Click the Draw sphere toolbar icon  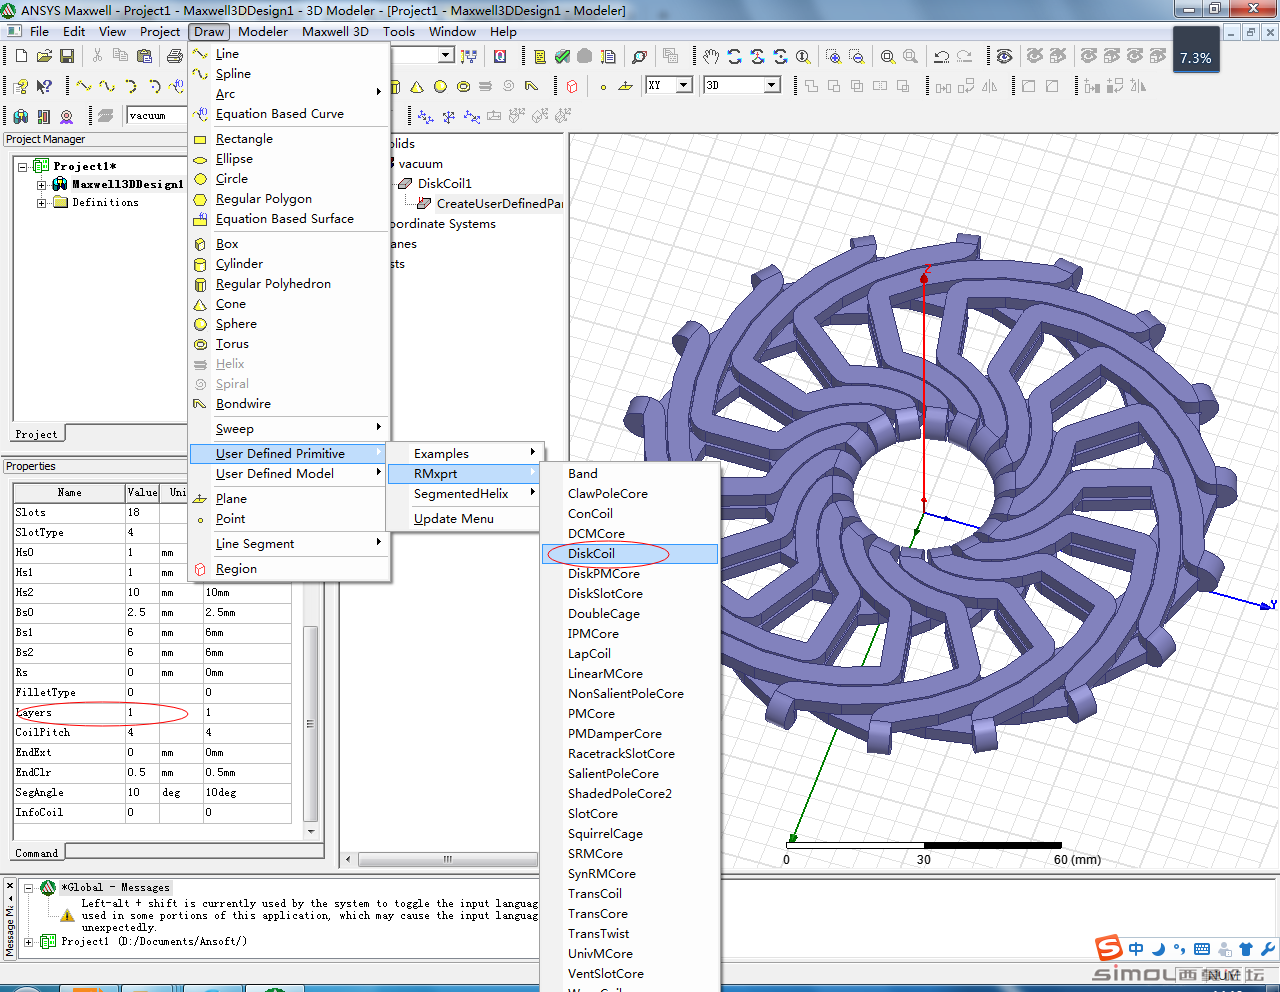(x=440, y=86)
